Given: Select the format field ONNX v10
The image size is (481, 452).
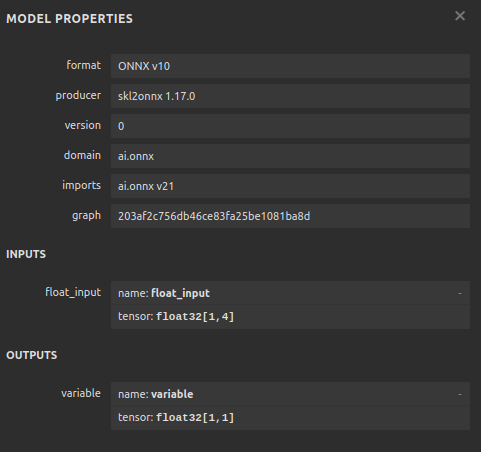Looking at the screenshot, I should point(290,66).
